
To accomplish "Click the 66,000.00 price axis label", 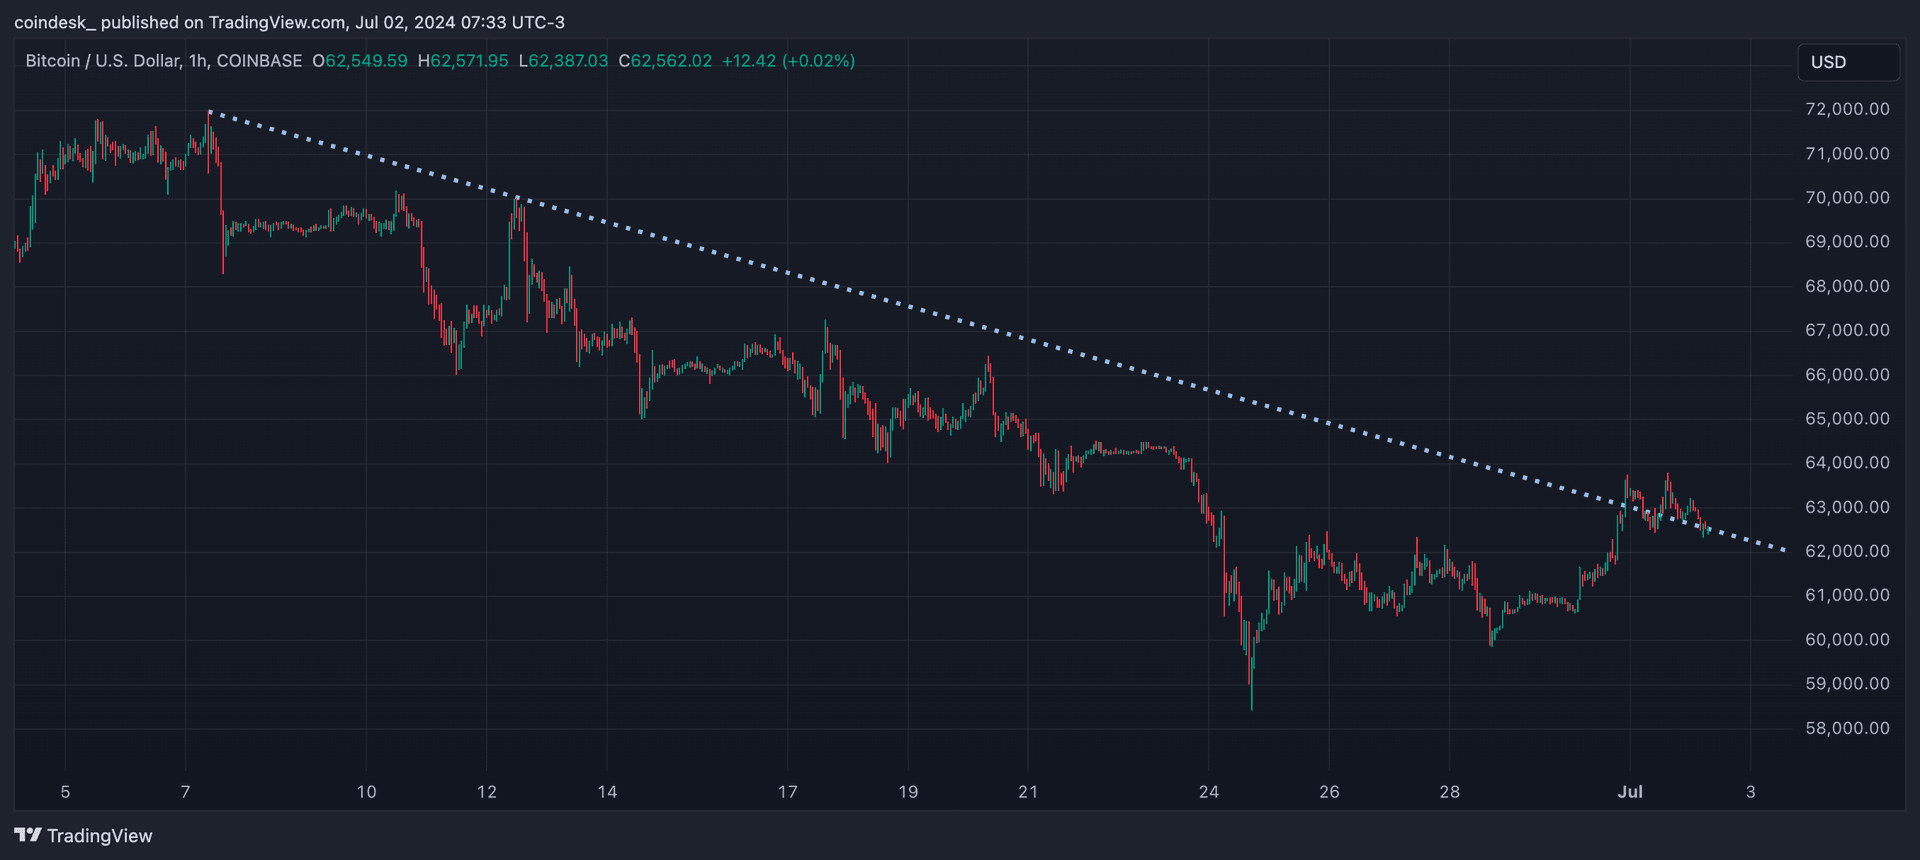I will coord(1847,374).
